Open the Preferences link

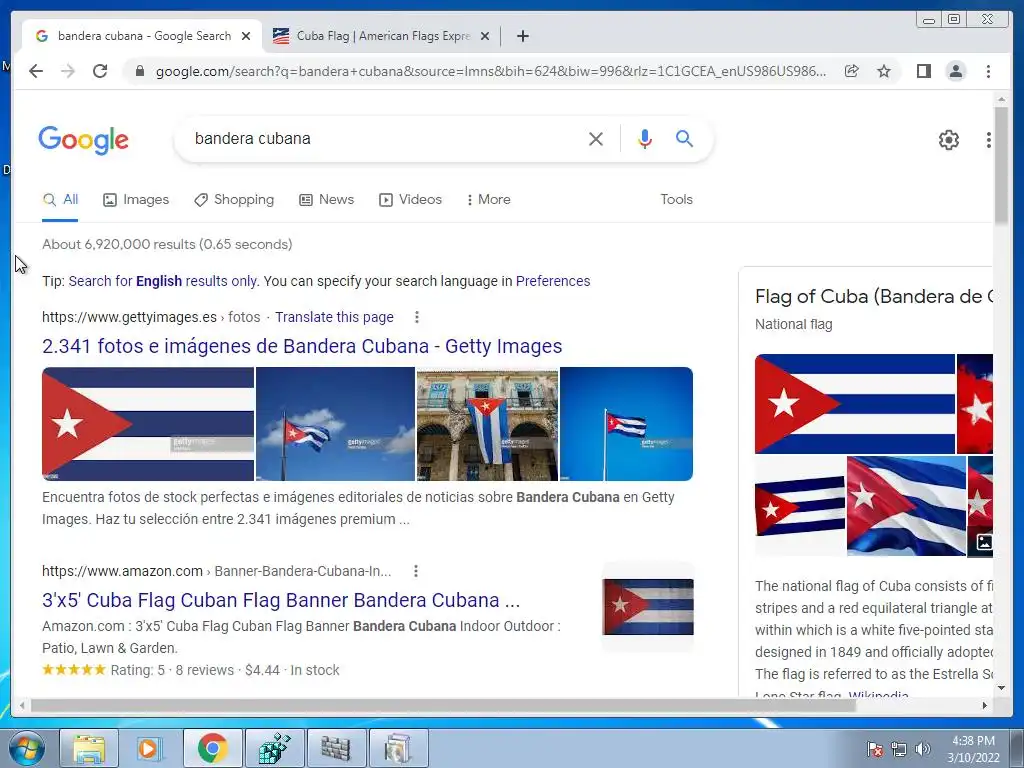[x=552, y=281]
